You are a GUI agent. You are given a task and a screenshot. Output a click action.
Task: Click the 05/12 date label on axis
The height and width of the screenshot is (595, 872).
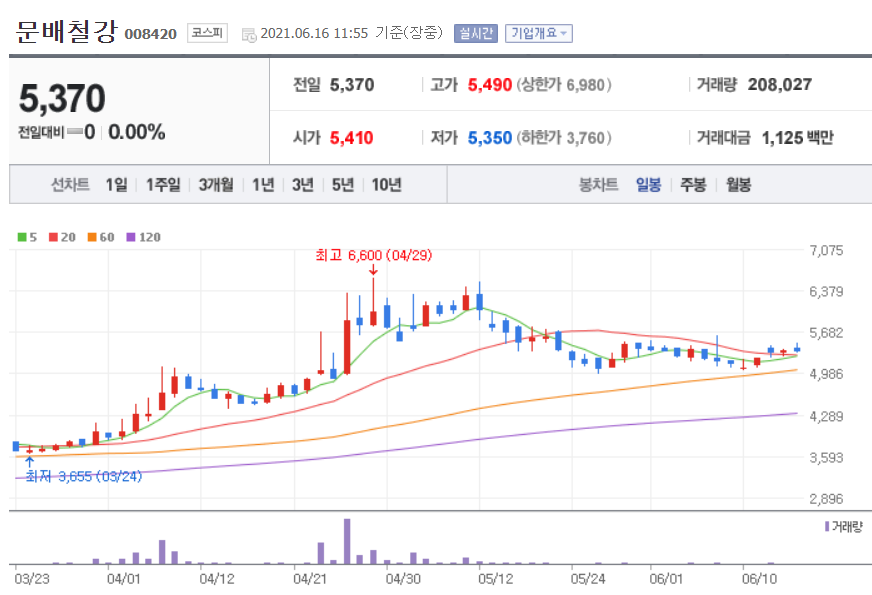496,579
